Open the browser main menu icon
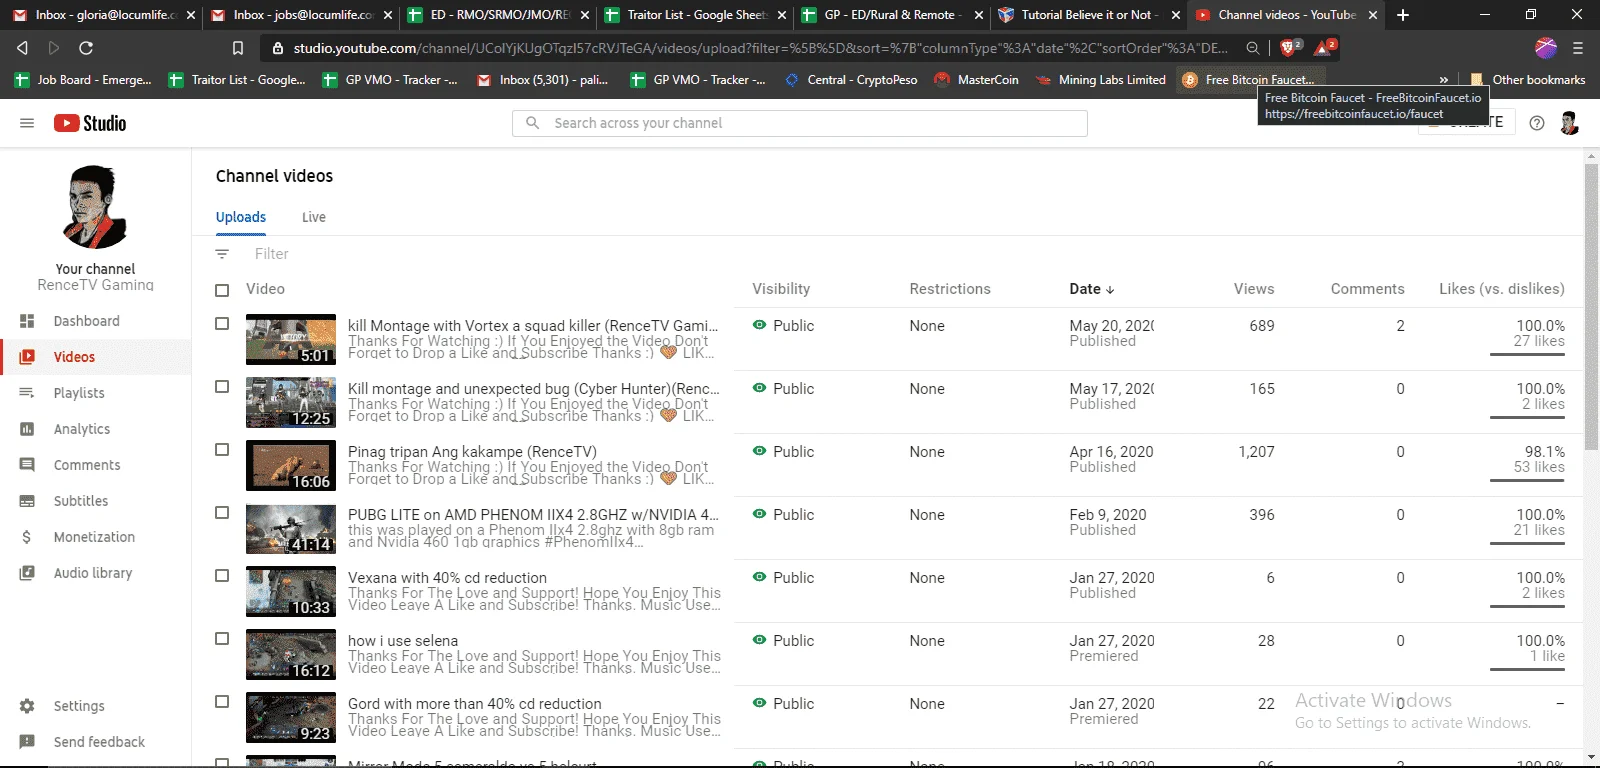This screenshot has height=768, width=1600. [x=1578, y=48]
